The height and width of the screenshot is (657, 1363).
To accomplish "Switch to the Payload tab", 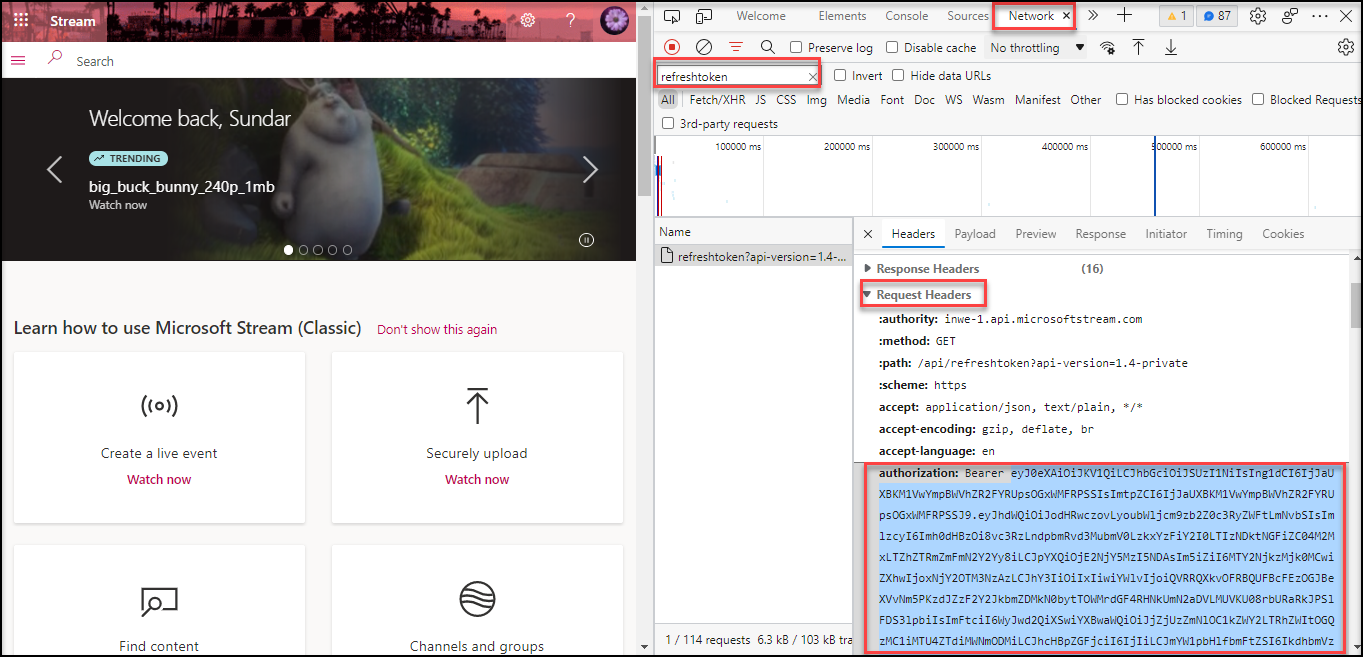I will [974, 234].
